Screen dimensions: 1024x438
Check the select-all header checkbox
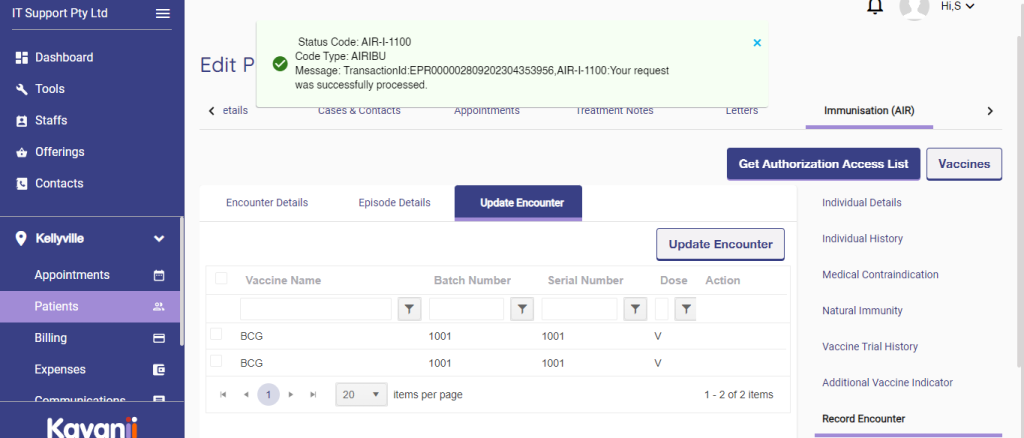point(221,279)
